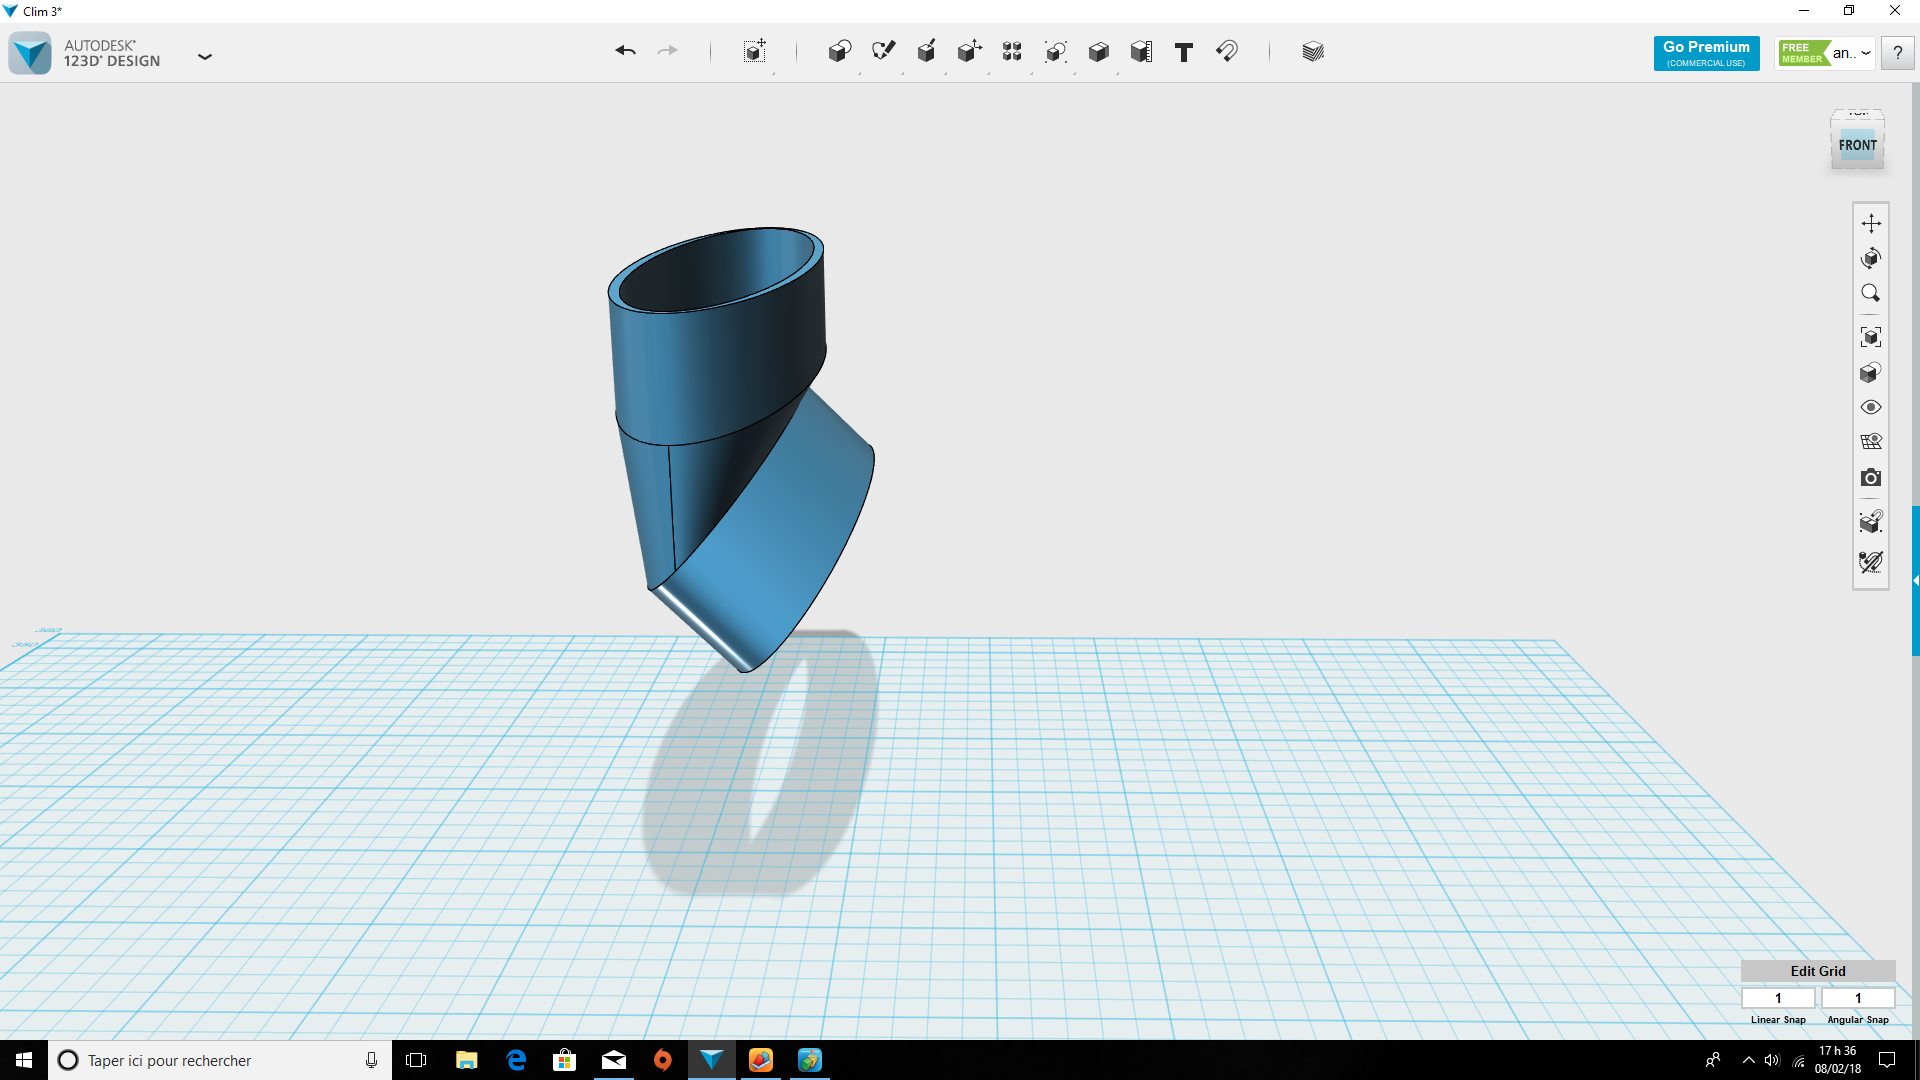The height and width of the screenshot is (1080, 1920).
Task: Select the Pan tool in navigation bar
Action: [1871, 223]
